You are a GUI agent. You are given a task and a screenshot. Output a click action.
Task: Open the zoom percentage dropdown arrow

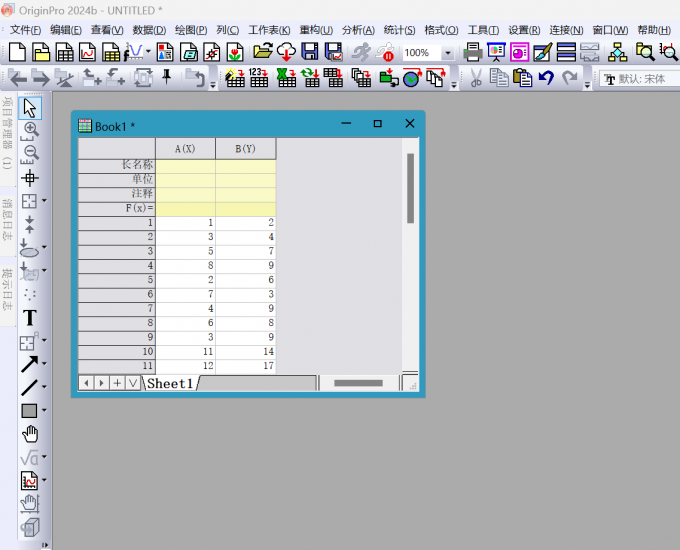click(448, 53)
